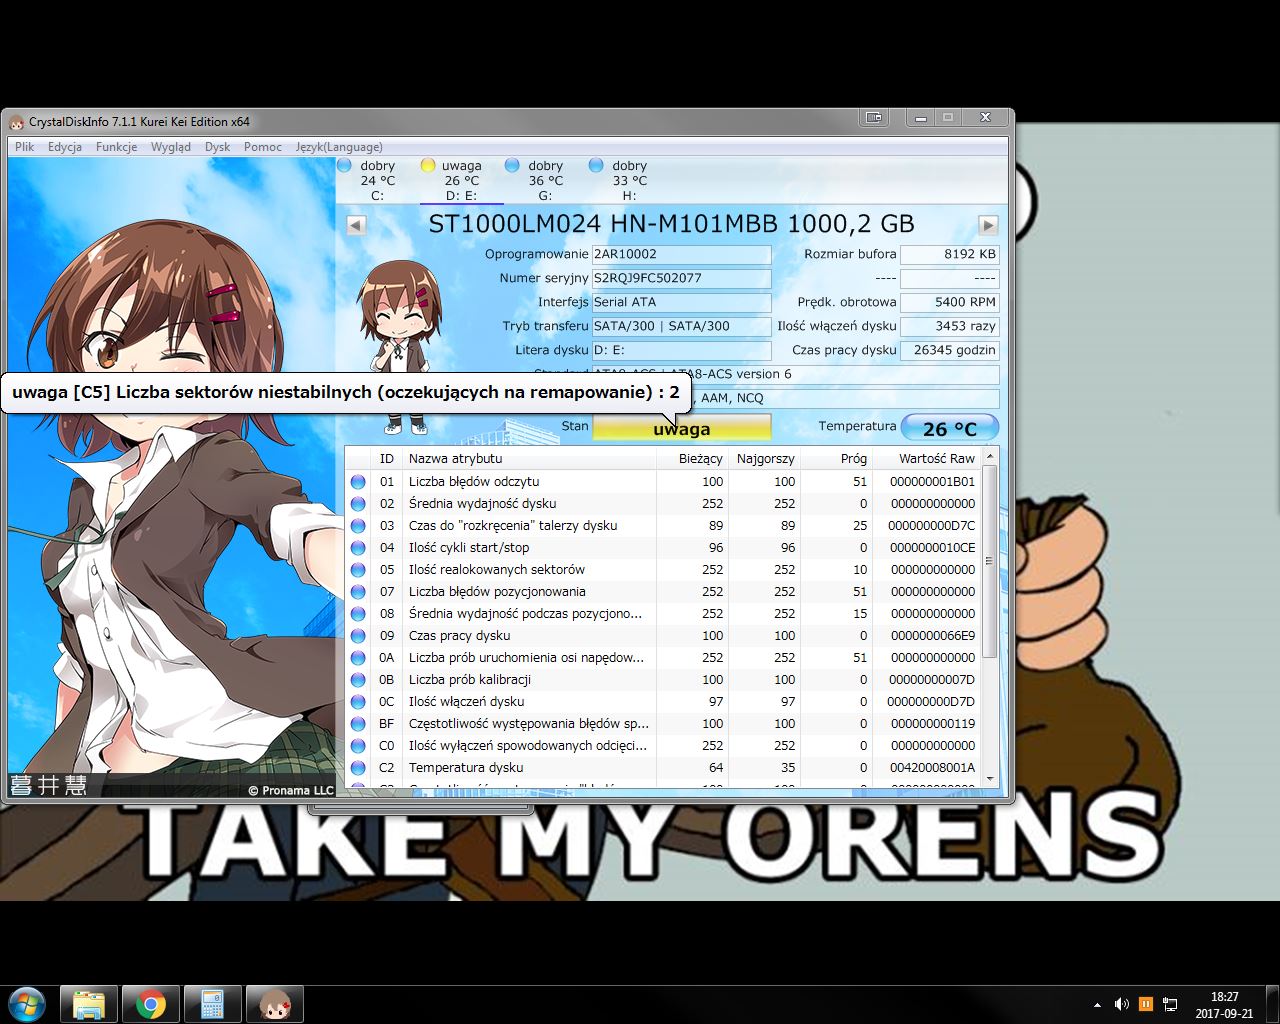Open File Explorer from taskbar
1280x1024 pixels.
tap(89, 1004)
